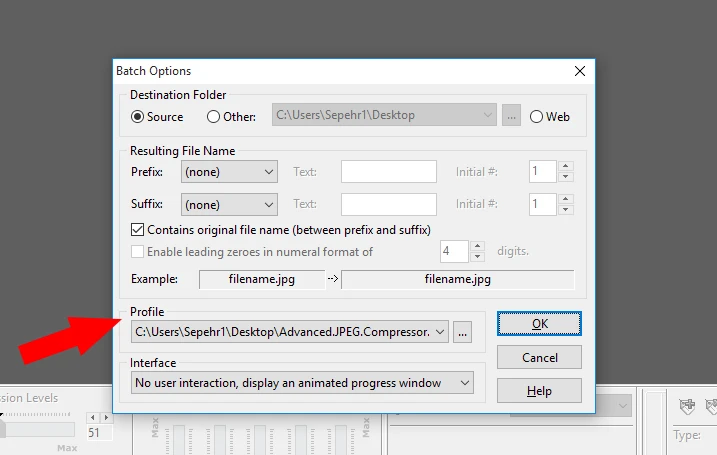Click the compression level right arrow in main window
This screenshot has height=455, width=717.
coord(106,418)
